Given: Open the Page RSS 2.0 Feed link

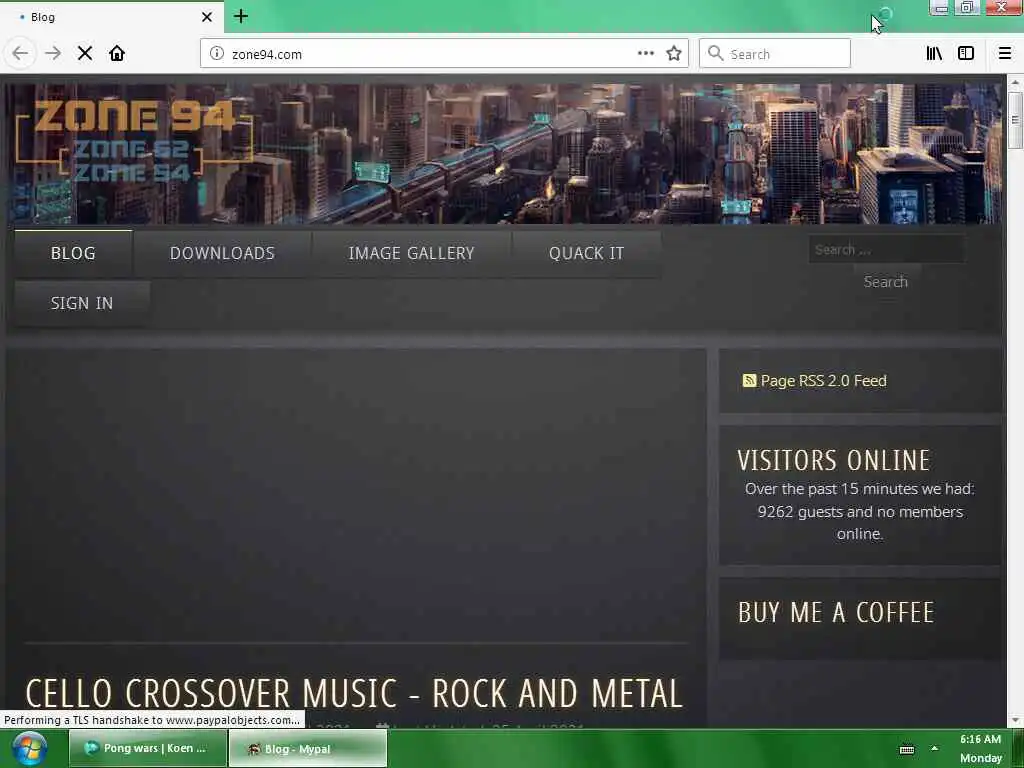Looking at the screenshot, I should [x=824, y=381].
